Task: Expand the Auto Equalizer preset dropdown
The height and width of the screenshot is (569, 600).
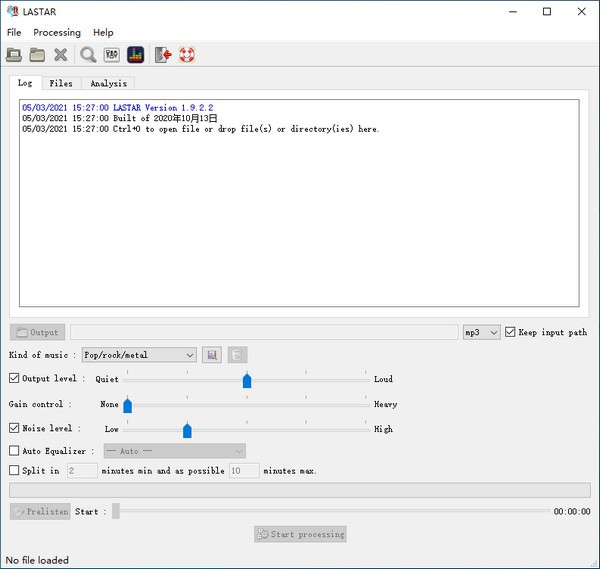Action: click(x=174, y=451)
